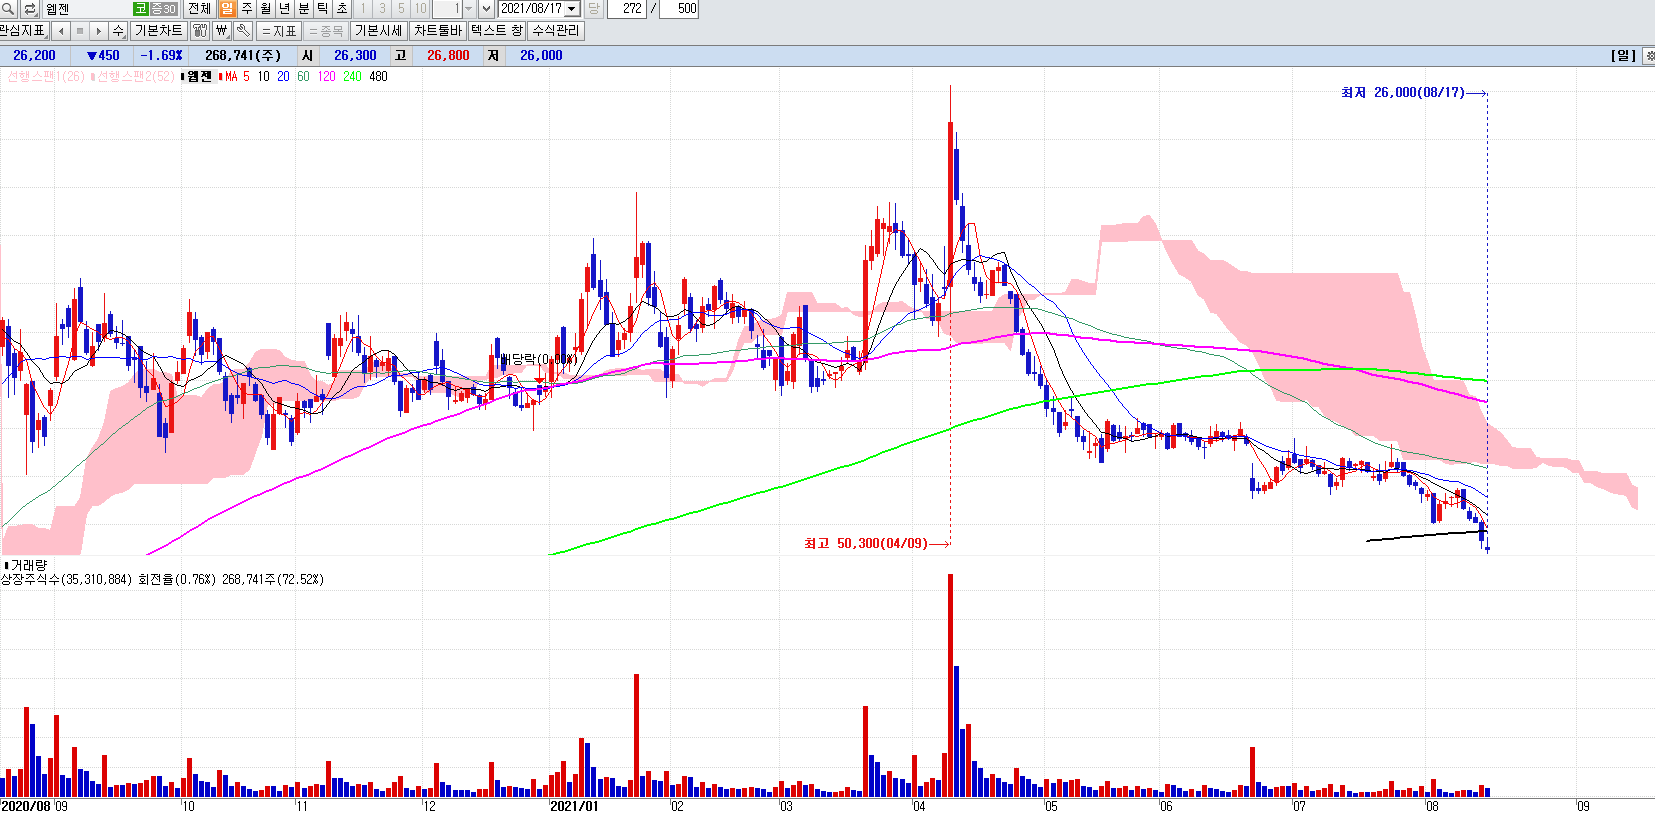The width and height of the screenshot is (1655, 813).
Task: Click the [일] period indicator label
Action: point(1623,55)
